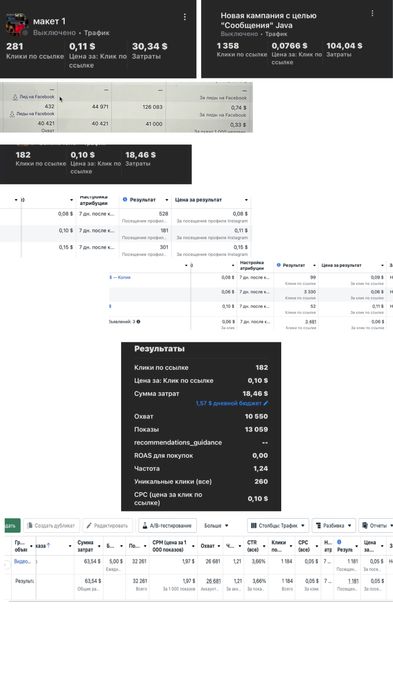This screenshot has width=393, height=699.
Task: Click the duplicate icon on Создать дубликат
Action: pos(30,526)
